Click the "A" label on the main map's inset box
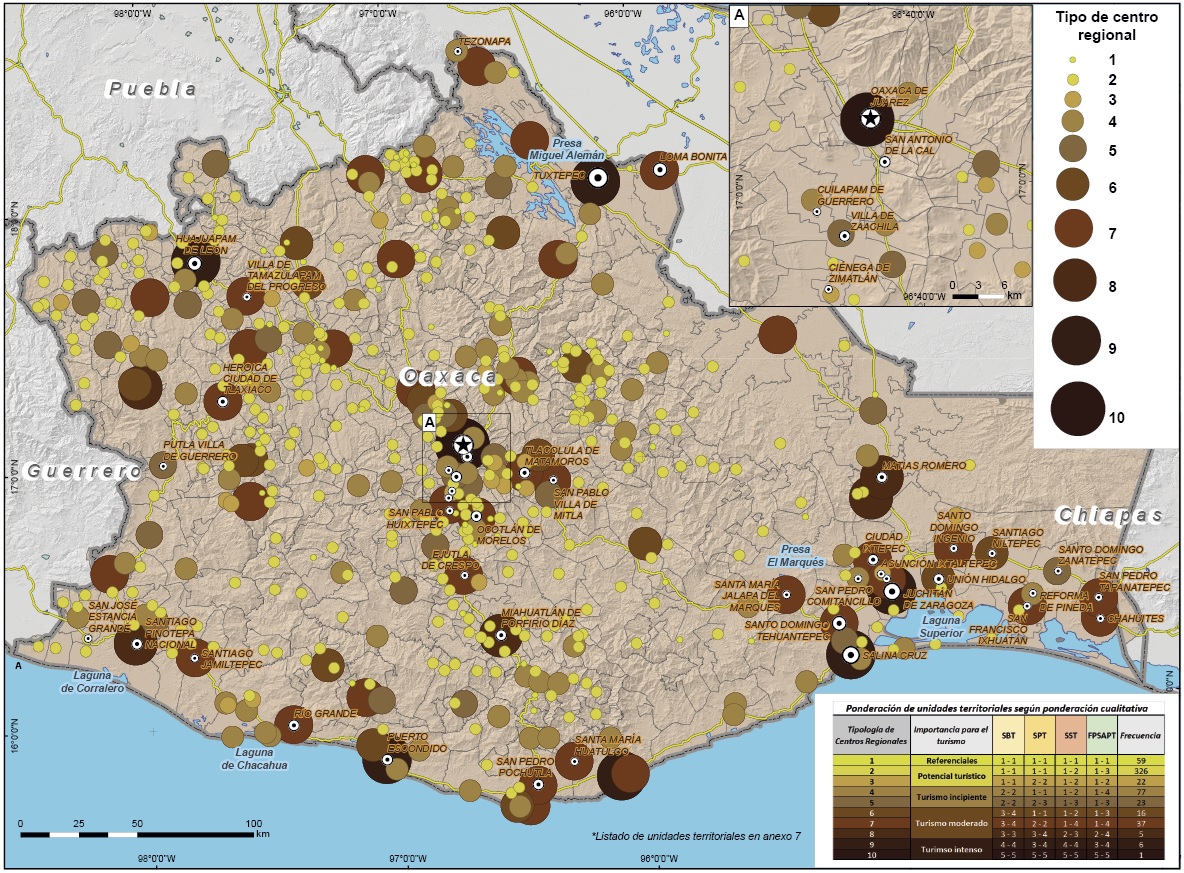The image size is (1184, 873). tap(429, 422)
